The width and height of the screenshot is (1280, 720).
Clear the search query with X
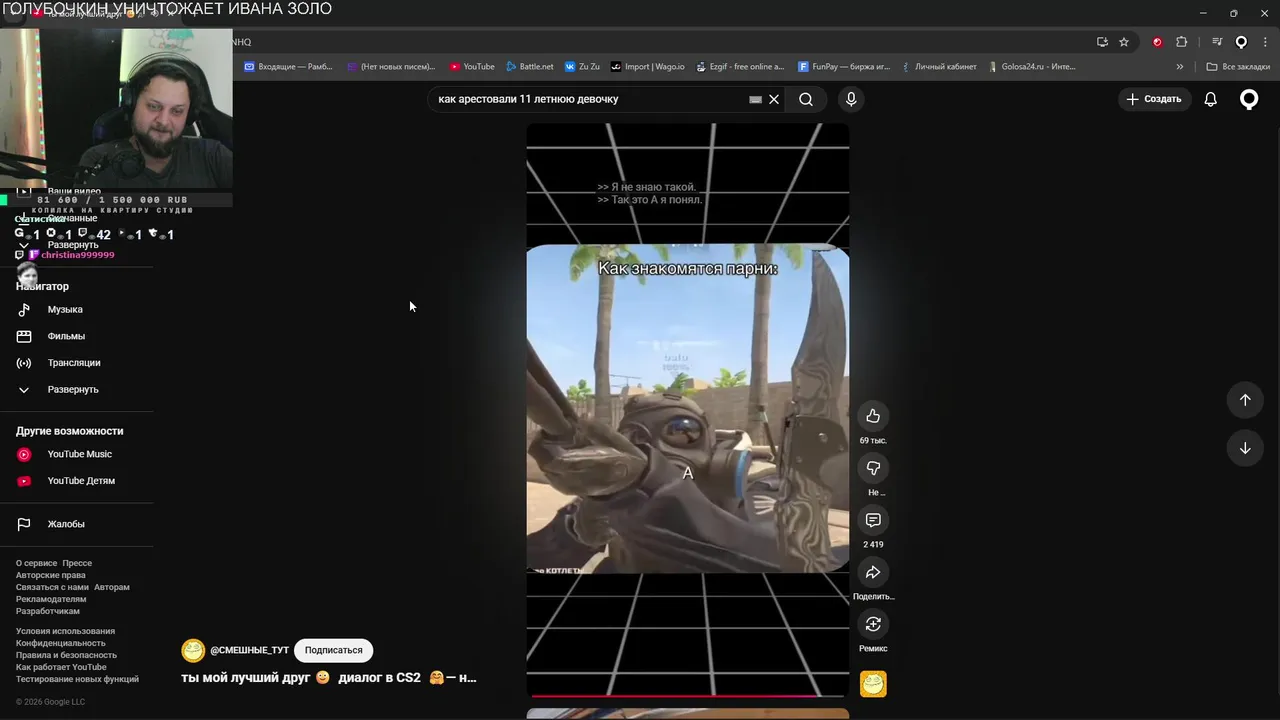tap(774, 99)
